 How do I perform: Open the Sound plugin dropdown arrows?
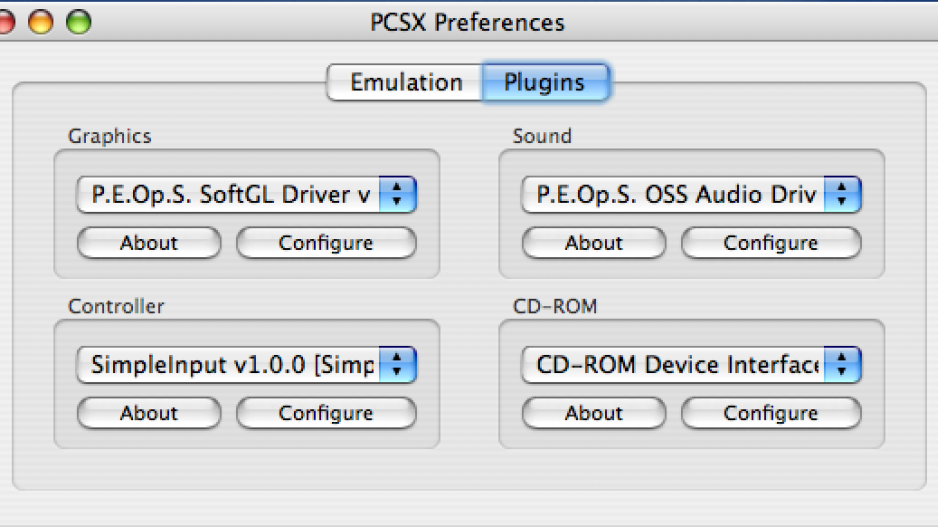842,194
